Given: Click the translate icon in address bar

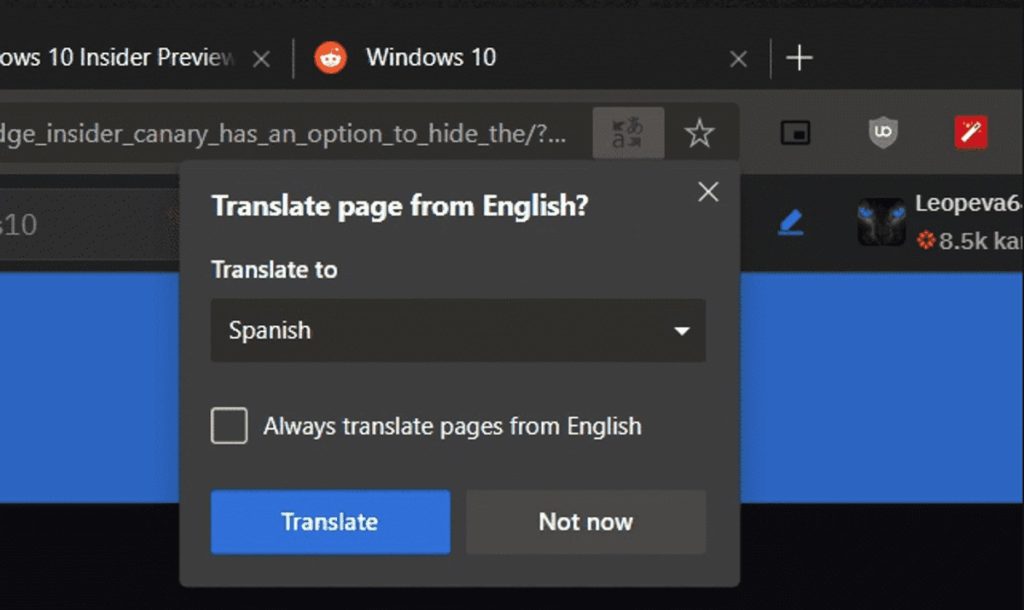Looking at the screenshot, I should [628, 133].
